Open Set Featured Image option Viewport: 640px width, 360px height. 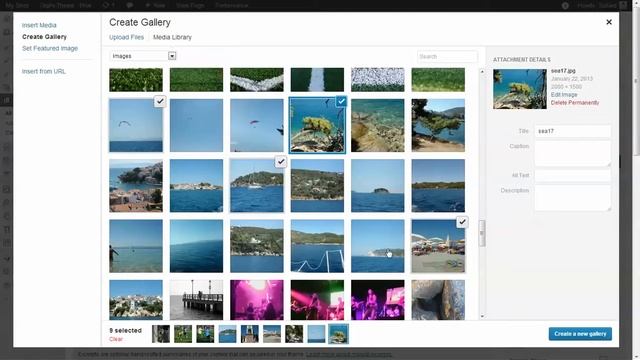click(50, 48)
